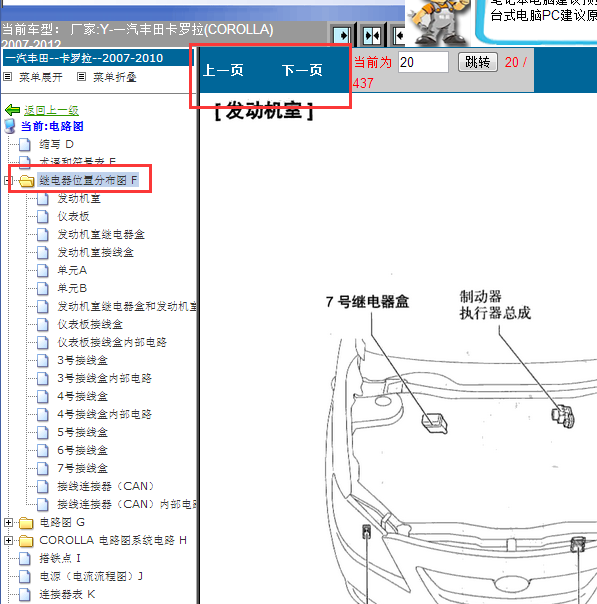
Task: Open the 4号接线盒内部电路 item
Action: click(104, 414)
